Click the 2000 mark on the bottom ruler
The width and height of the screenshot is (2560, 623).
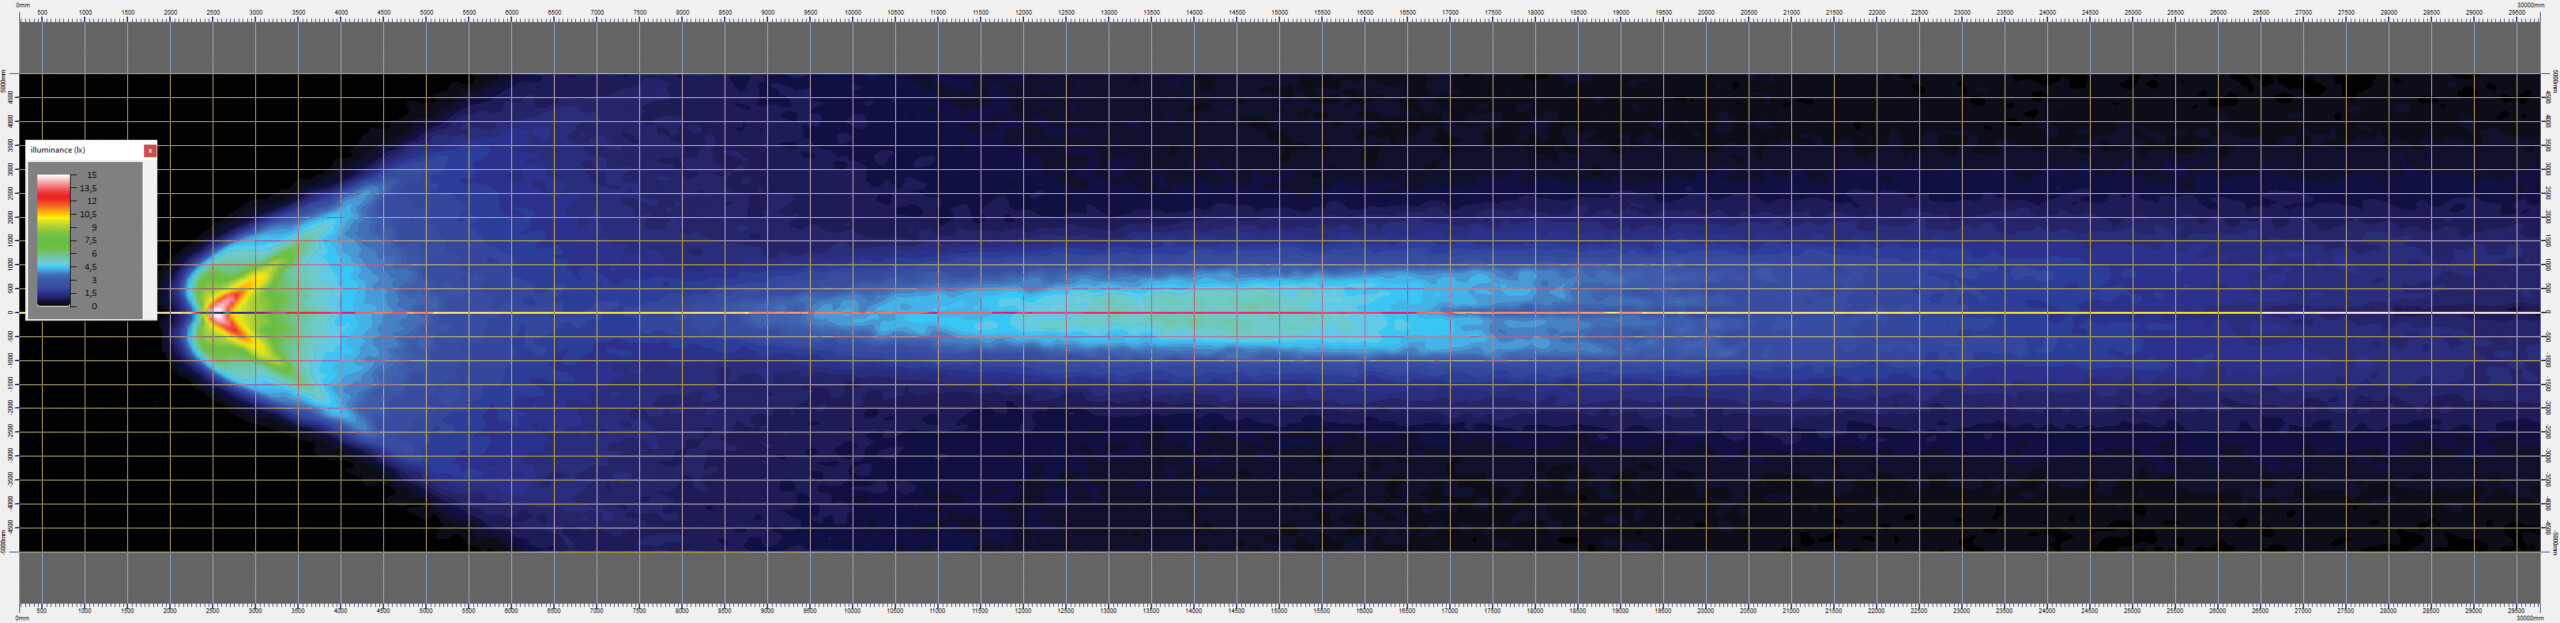click(170, 610)
